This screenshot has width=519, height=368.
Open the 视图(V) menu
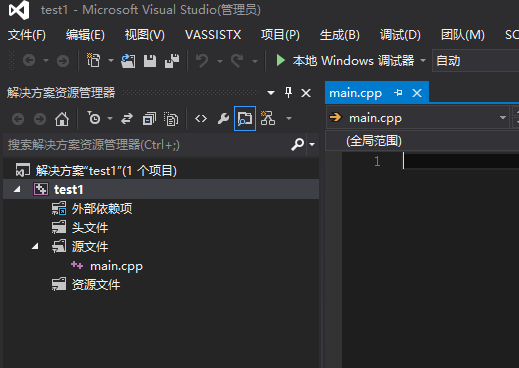click(x=145, y=35)
